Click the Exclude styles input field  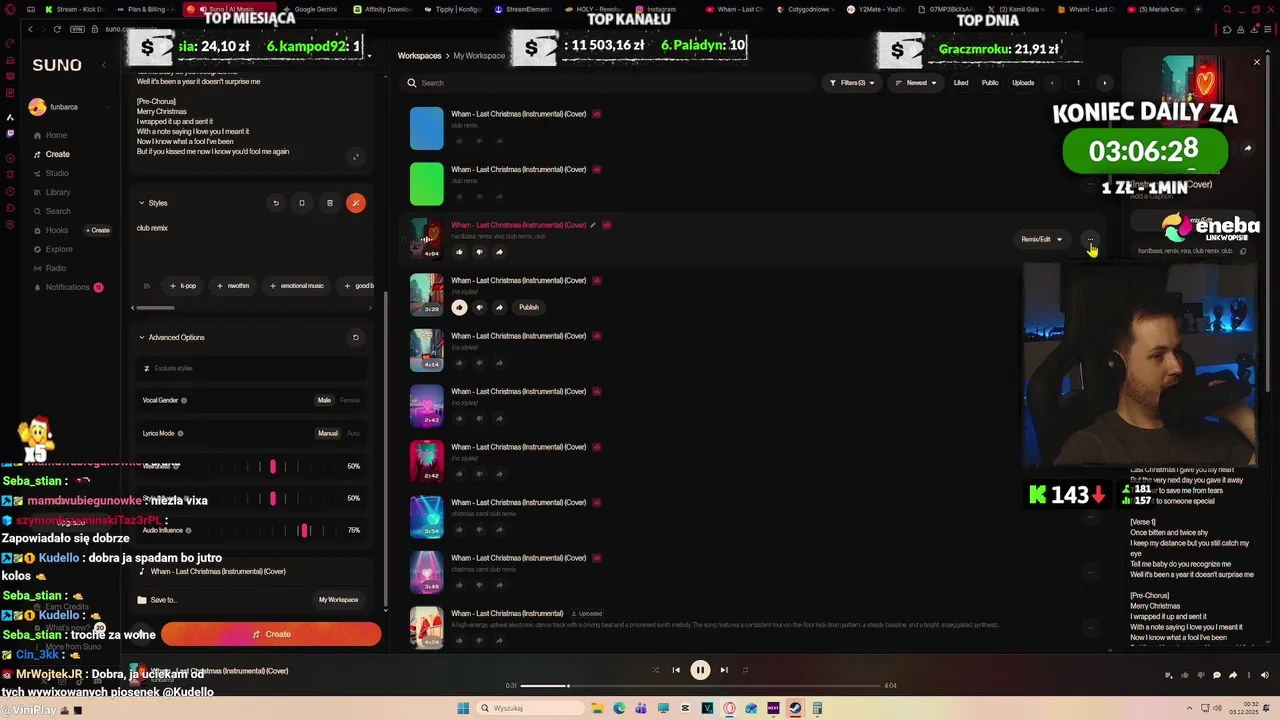252,368
